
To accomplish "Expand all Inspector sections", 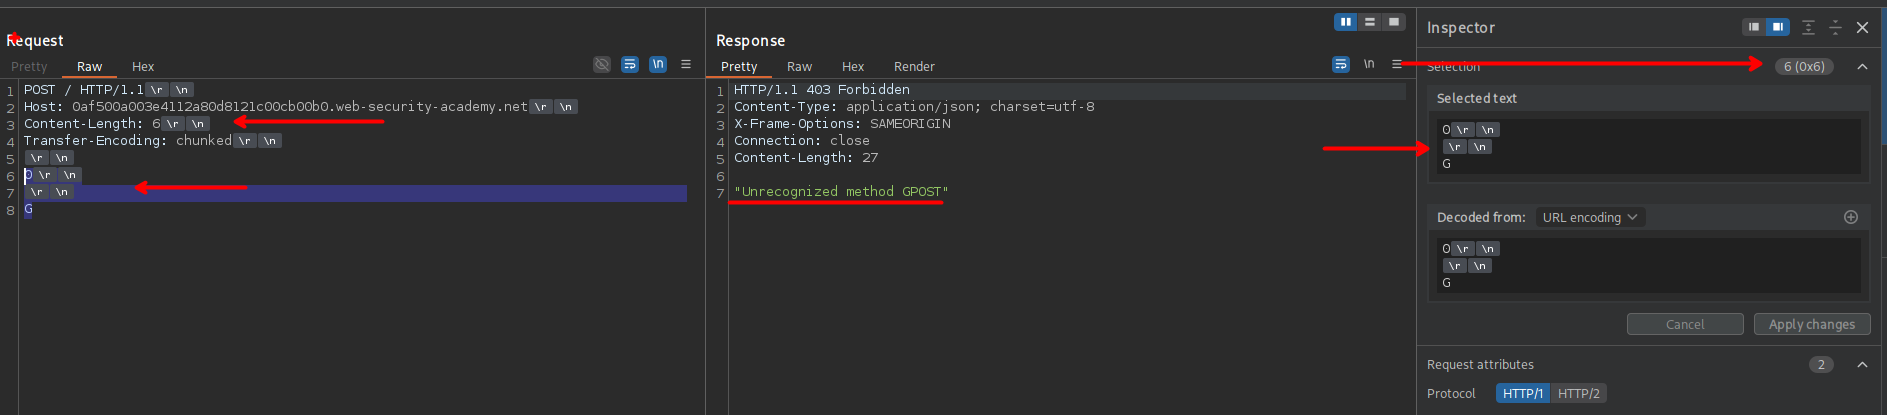I will click(1808, 28).
